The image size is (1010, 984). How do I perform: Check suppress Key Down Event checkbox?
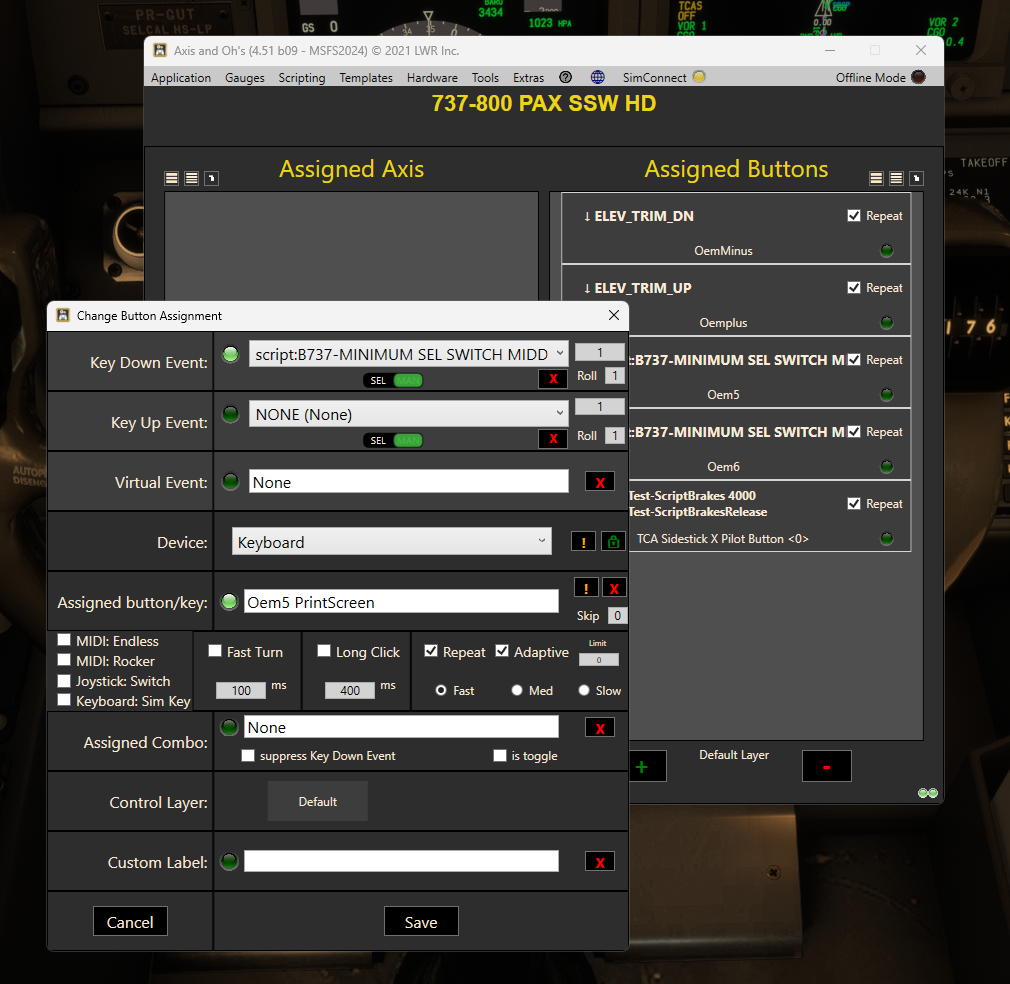tap(248, 755)
